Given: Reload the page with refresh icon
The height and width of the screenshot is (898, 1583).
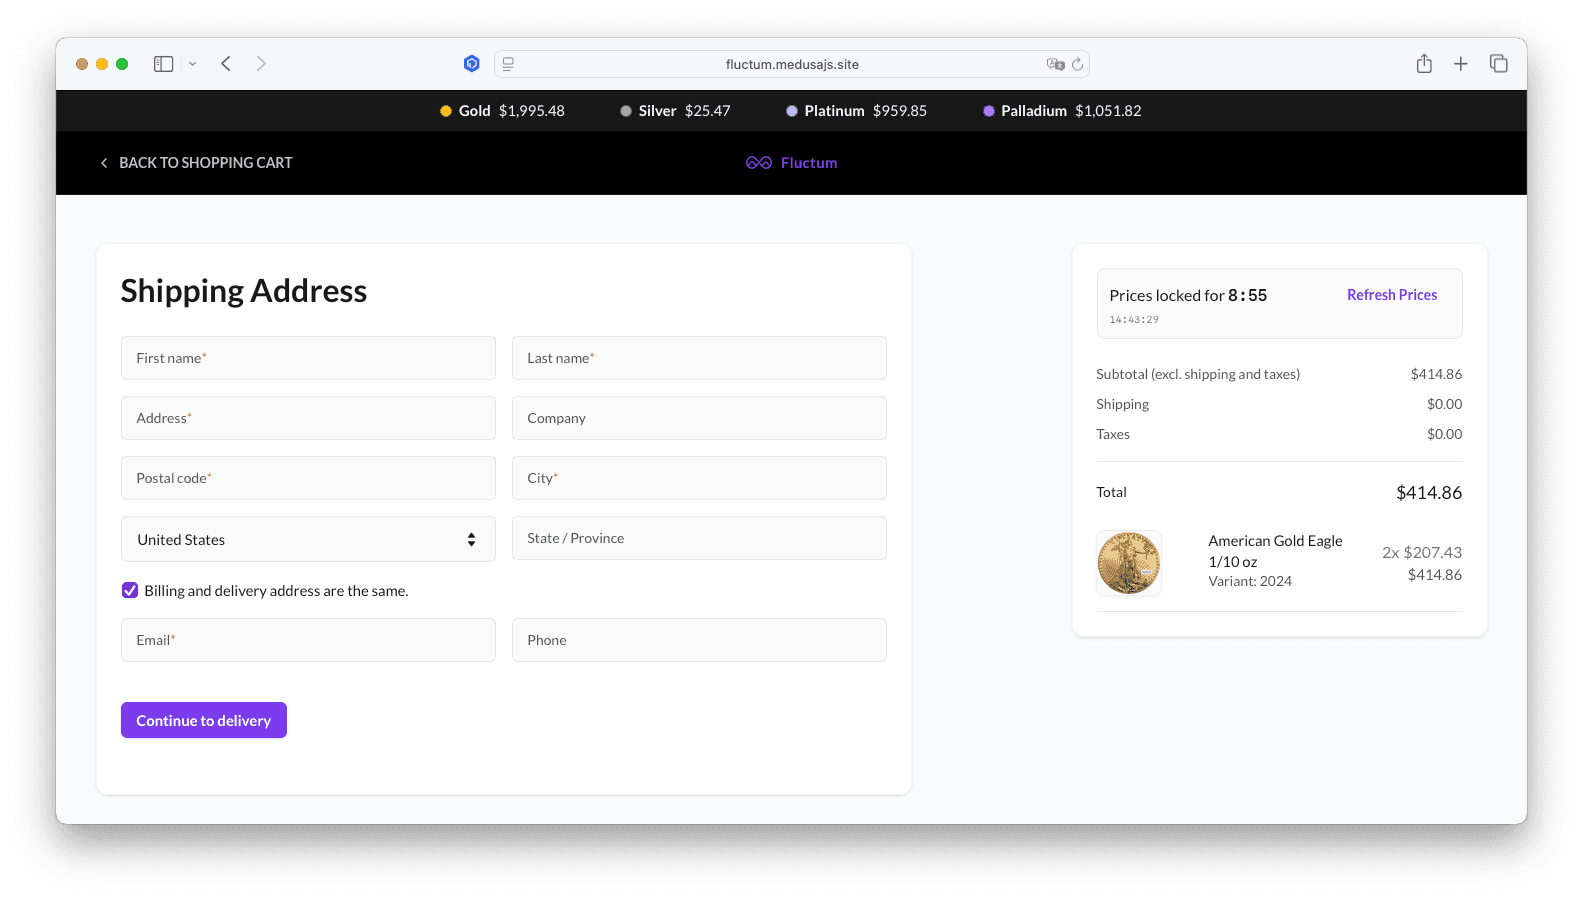Looking at the screenshot, I should [1077, 64].
